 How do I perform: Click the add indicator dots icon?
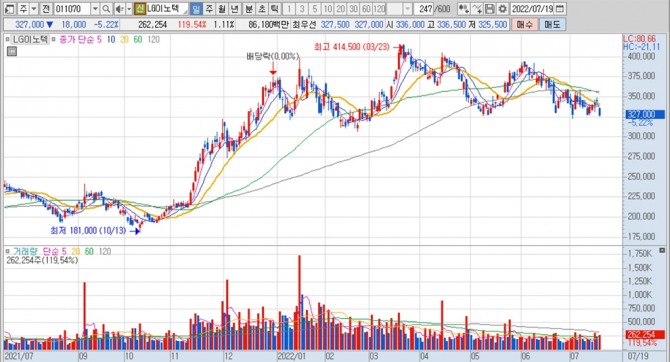point(463,9)
